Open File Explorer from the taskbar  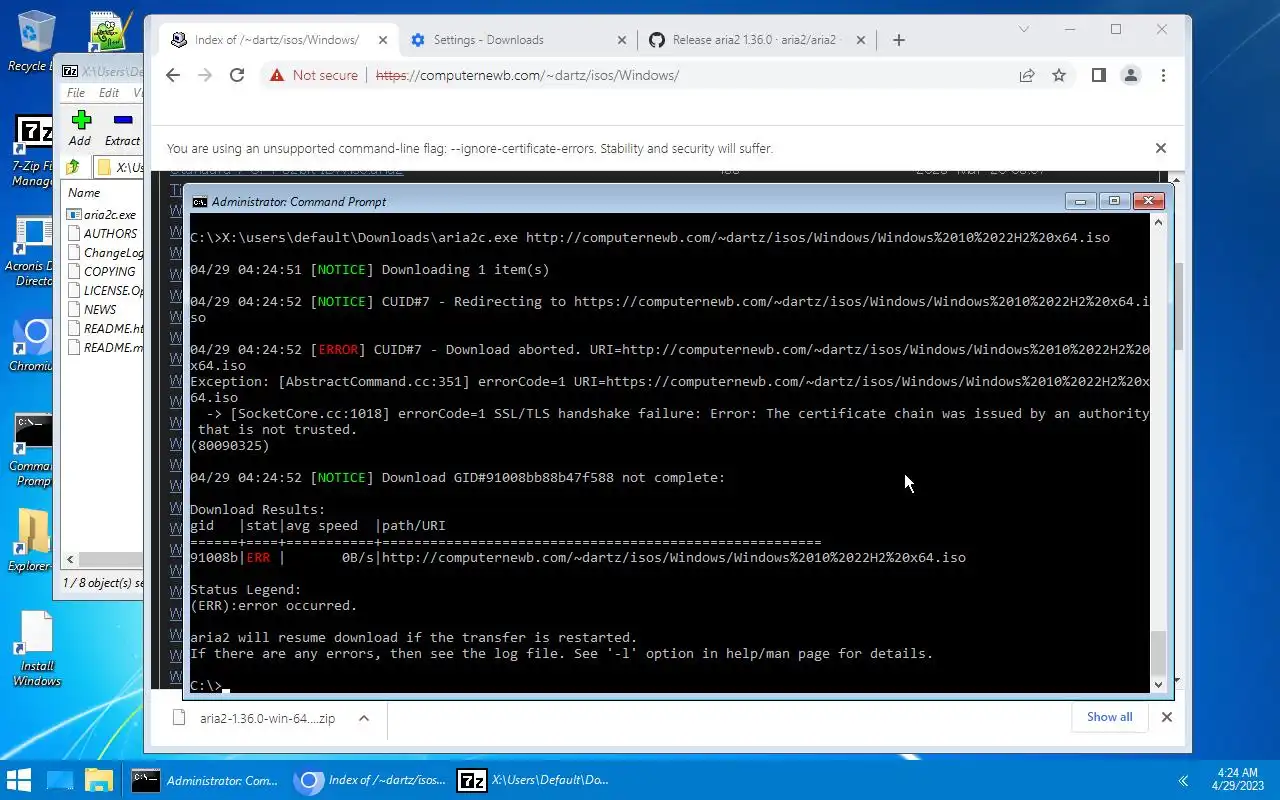click(x=98, y=780)
